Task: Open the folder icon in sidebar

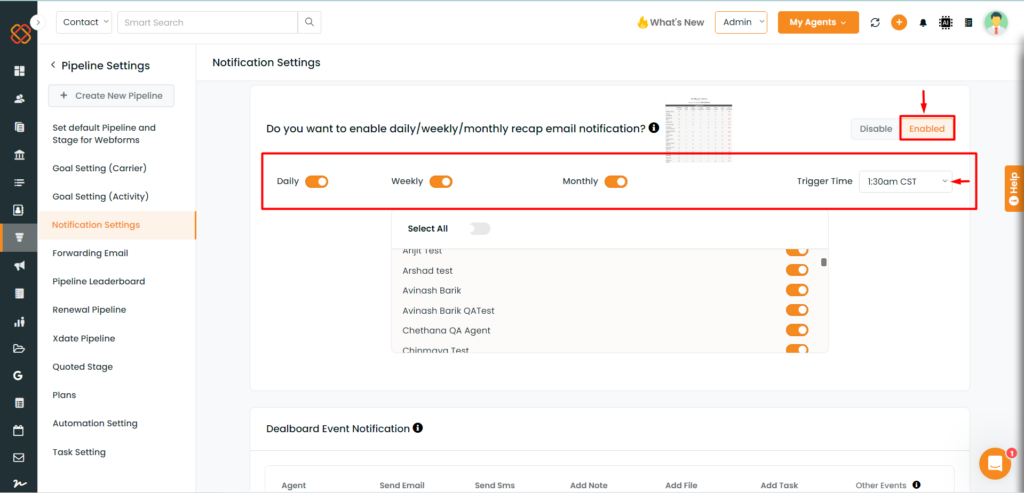Action: click(x=19, y=348)
